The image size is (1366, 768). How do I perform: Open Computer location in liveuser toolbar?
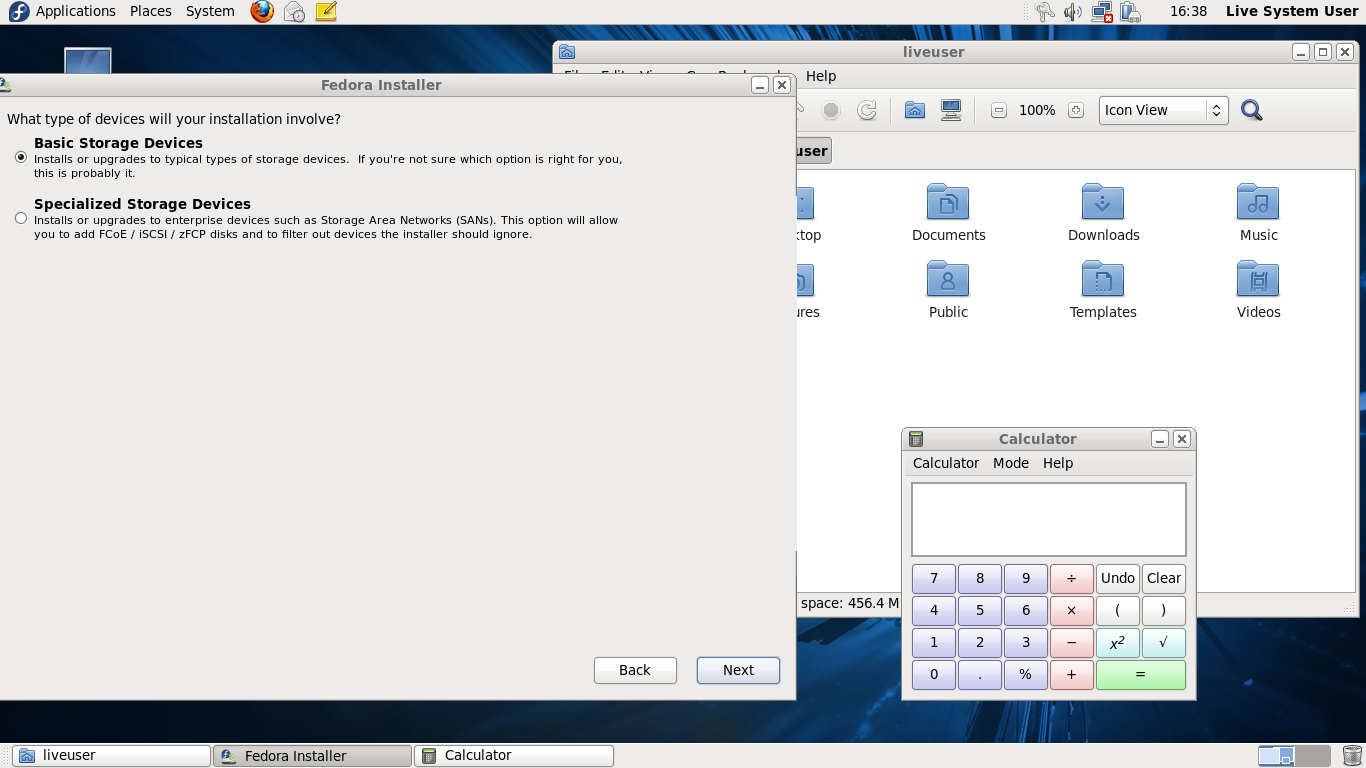(951, 110)
